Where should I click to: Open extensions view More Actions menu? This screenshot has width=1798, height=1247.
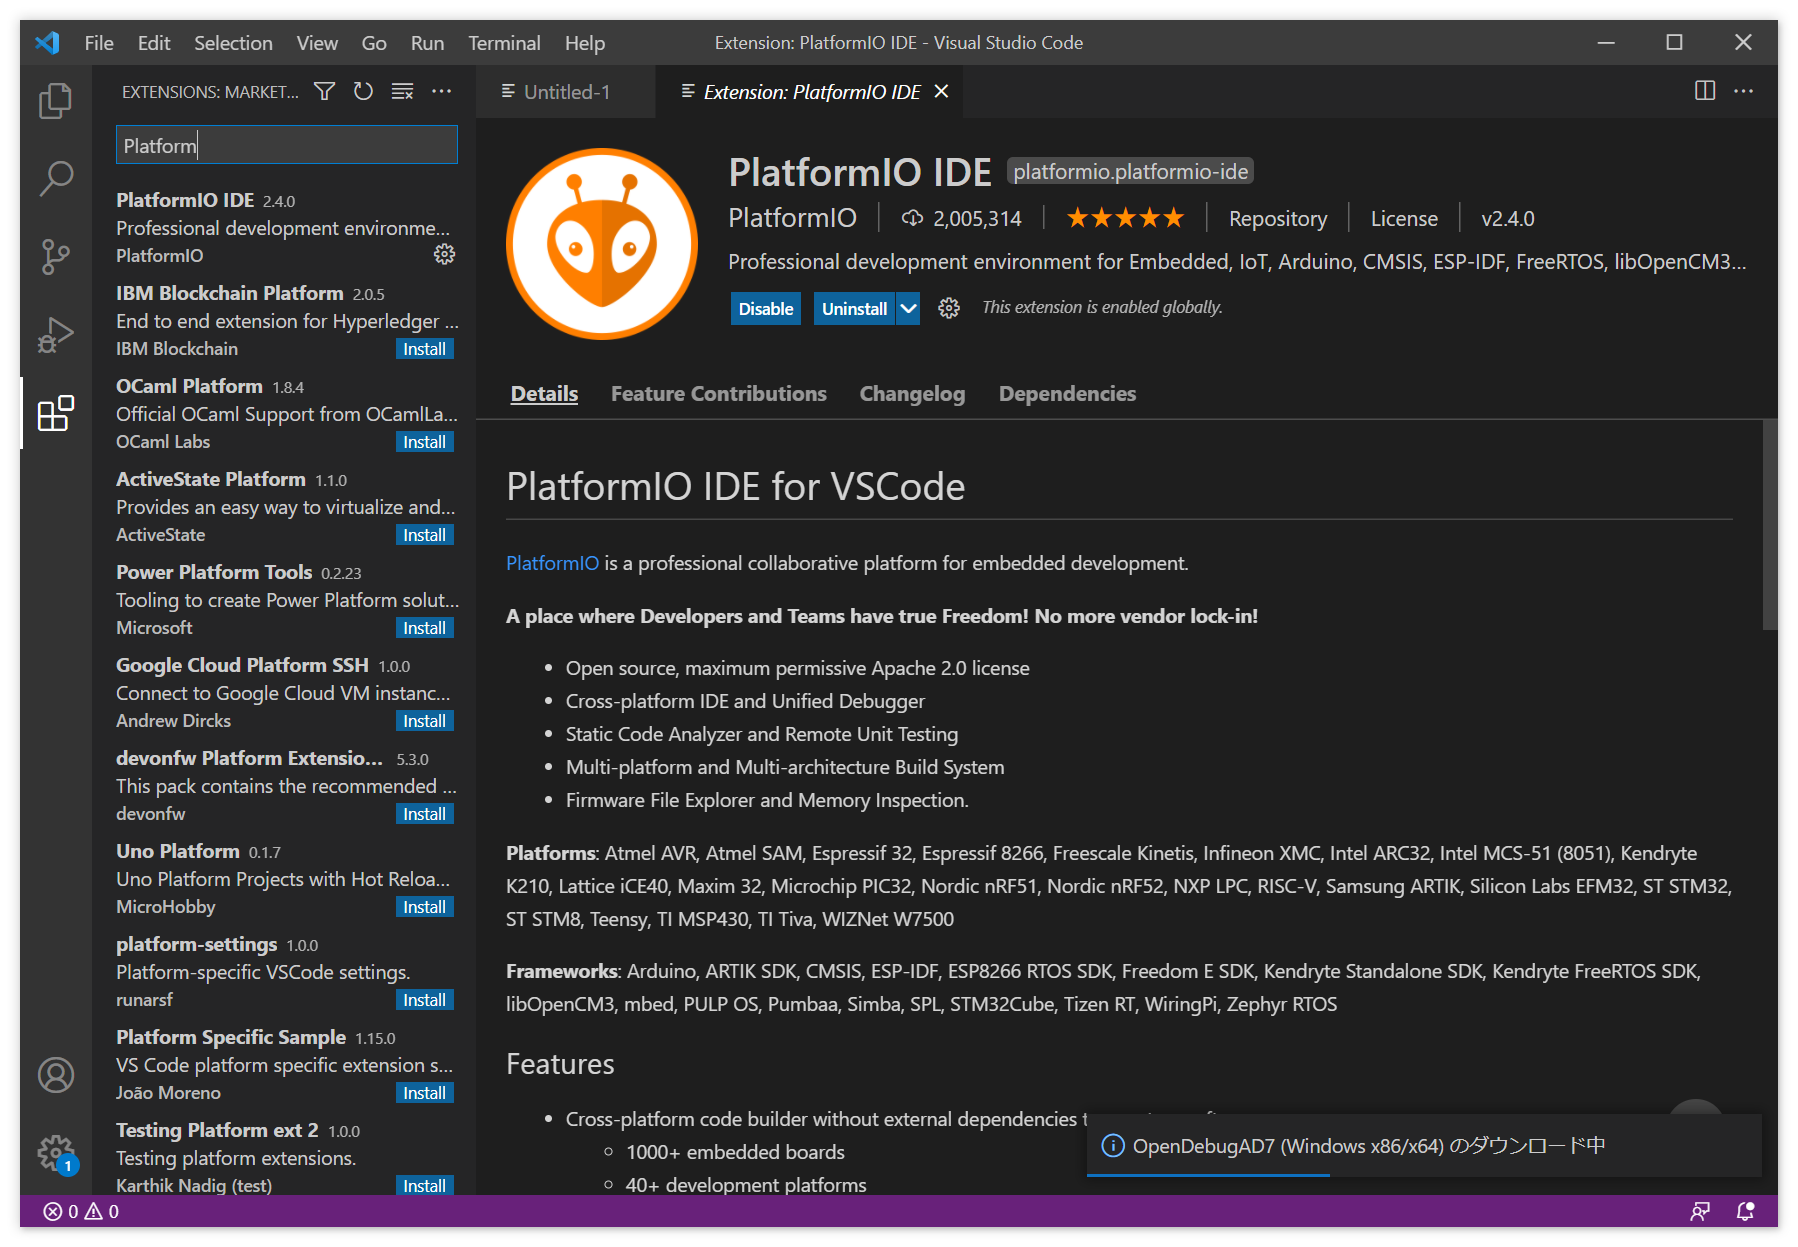pos(441,92)
